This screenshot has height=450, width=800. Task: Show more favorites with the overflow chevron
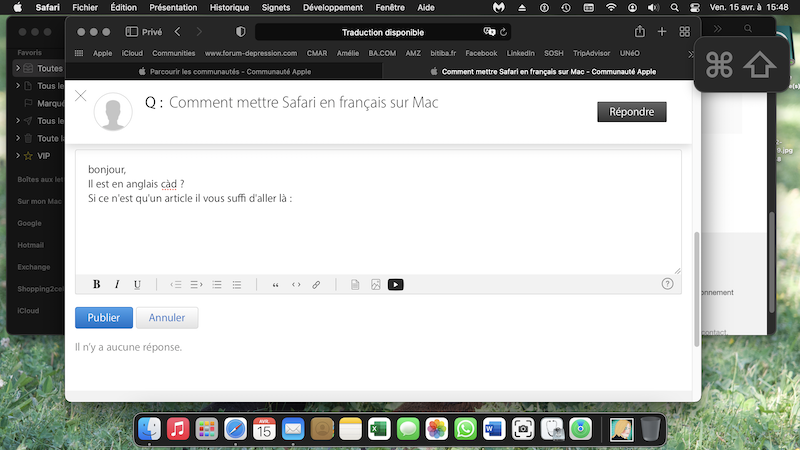click(691, 53)
